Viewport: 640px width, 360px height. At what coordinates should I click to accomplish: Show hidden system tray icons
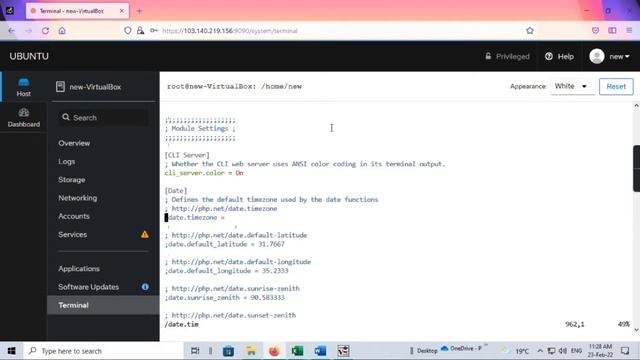(x=540, y=351)
